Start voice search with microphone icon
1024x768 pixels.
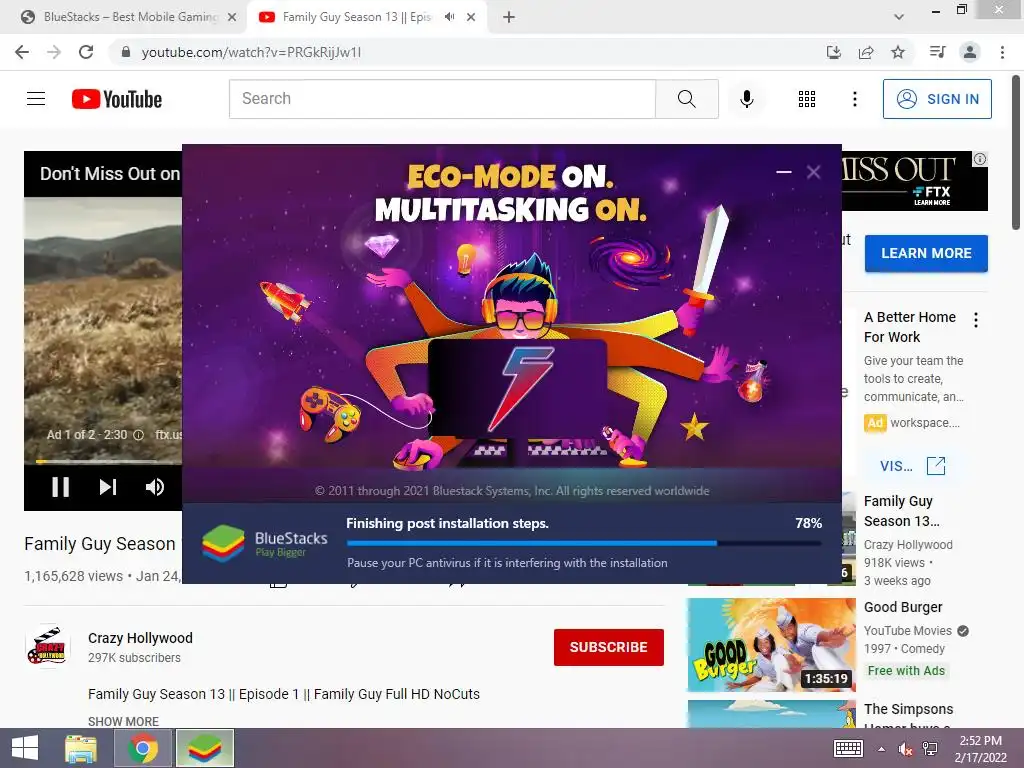[746, 99]
